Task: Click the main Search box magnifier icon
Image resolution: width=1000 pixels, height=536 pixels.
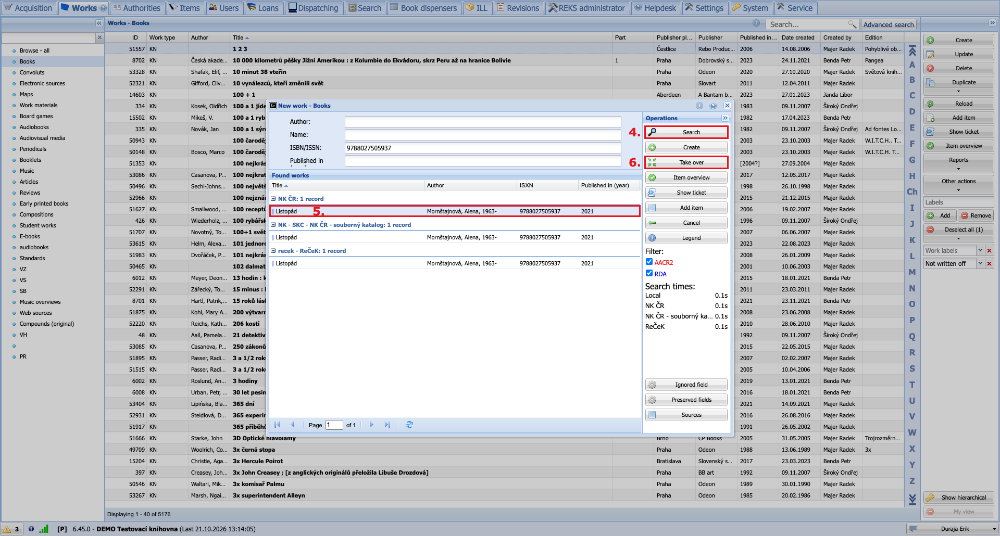Action: [852, 24]
